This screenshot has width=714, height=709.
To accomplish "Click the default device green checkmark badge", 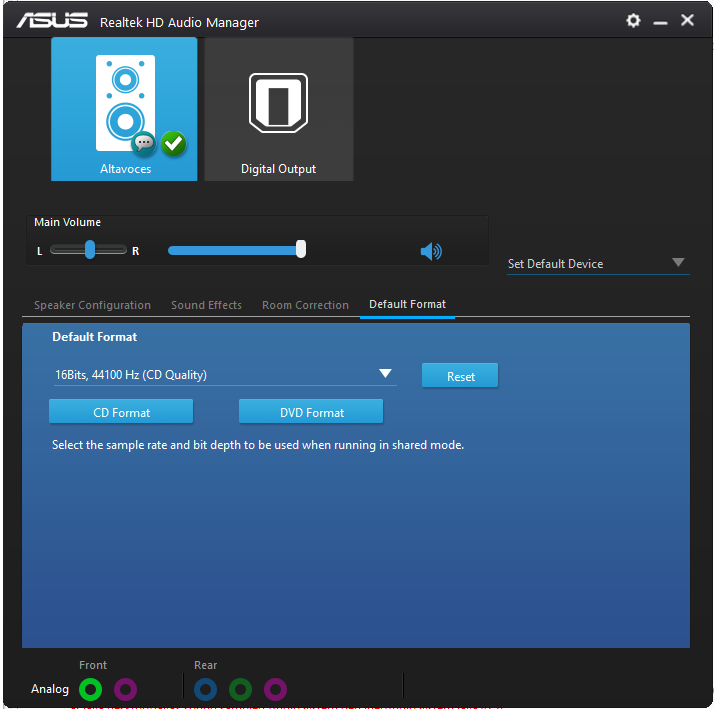I will 173,143.
